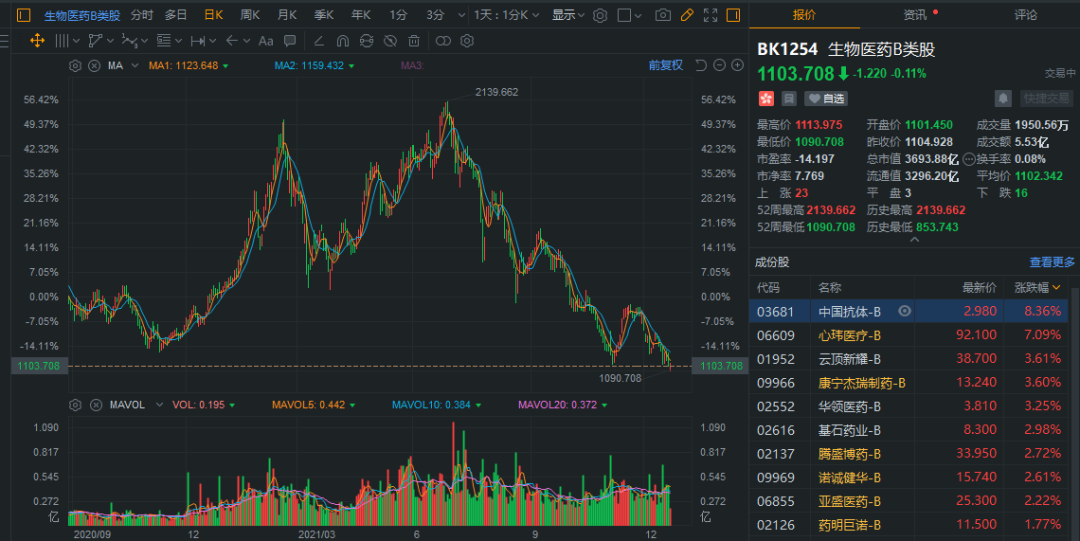1080x541 pixels.
Task: Open the 显示 display dropdown
Action: pos(568,15)
